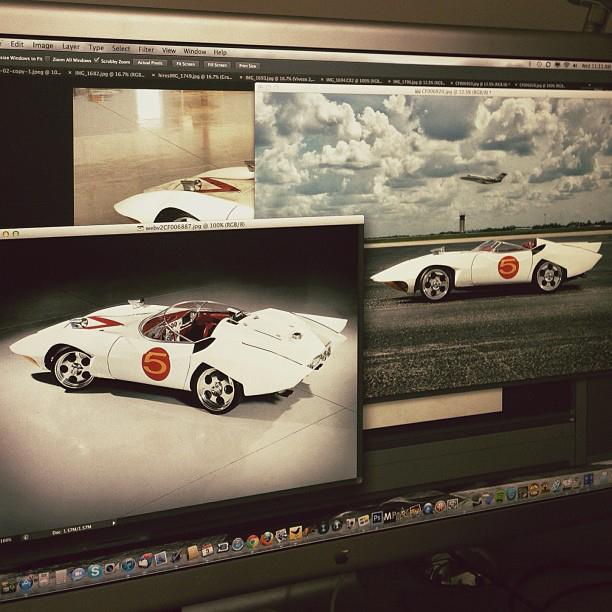Open Firefox from the Dock
612x612 pixels.
click(x=267, y=539)
